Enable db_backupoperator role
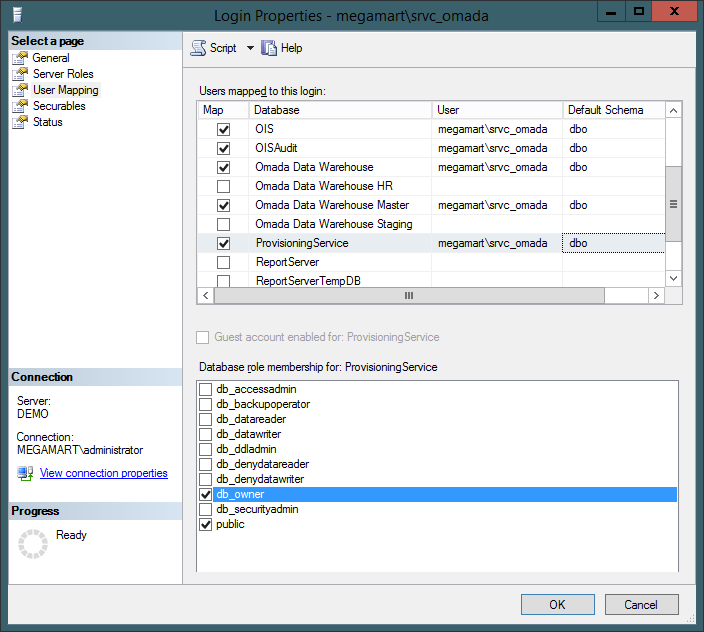 [x=205, y=404]
